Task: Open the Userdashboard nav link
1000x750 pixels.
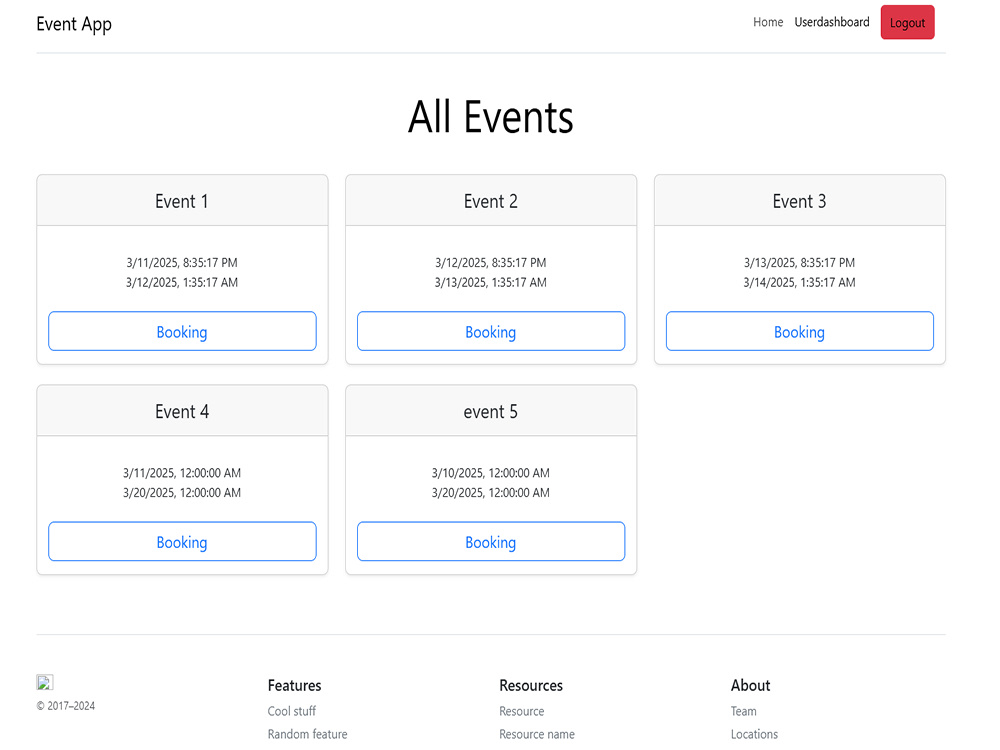Action: point(832,22)
